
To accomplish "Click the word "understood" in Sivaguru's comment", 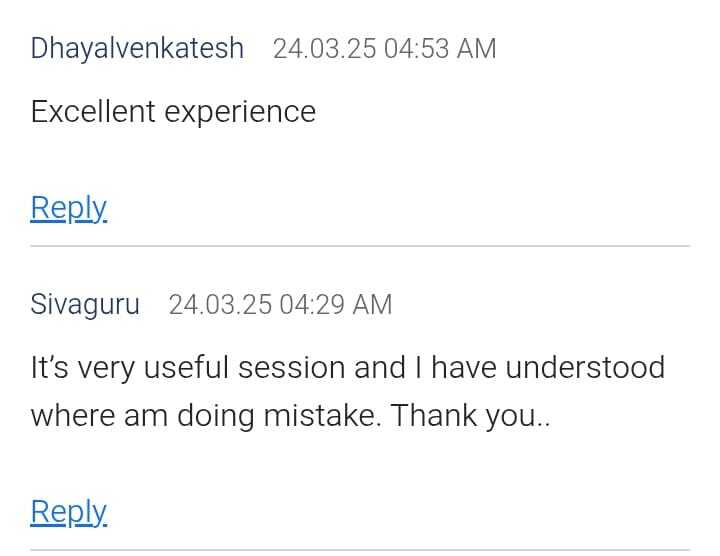I will [585, 367].
